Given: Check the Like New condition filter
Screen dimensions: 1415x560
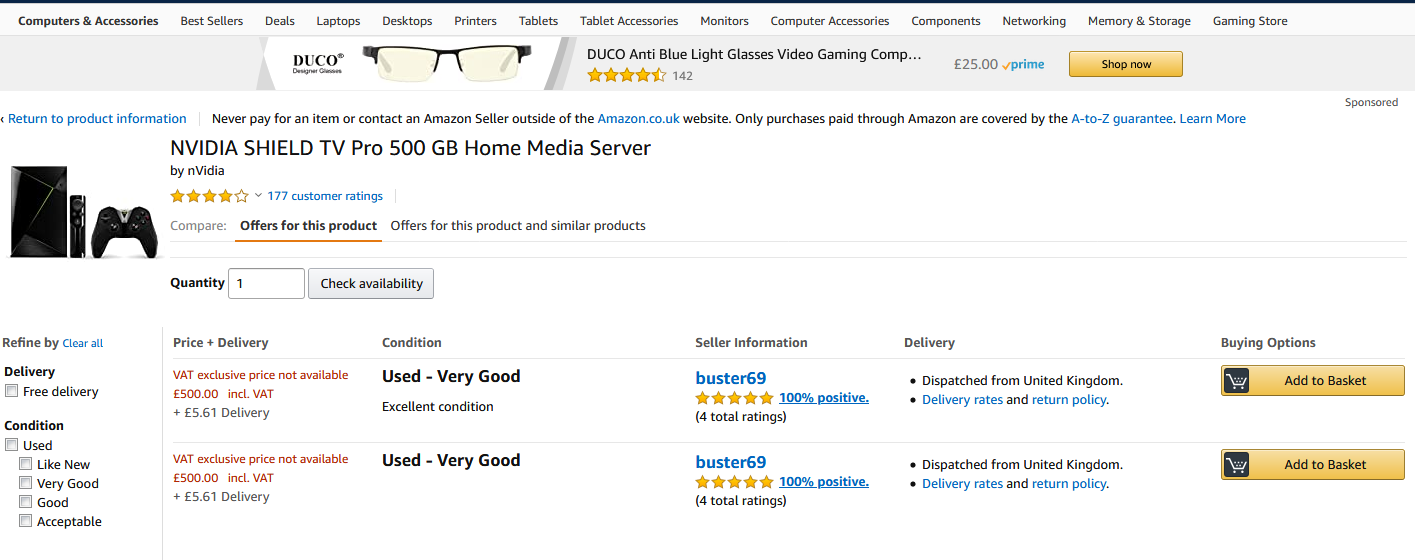Looking at the screenshot, I should tap(26, 465).
